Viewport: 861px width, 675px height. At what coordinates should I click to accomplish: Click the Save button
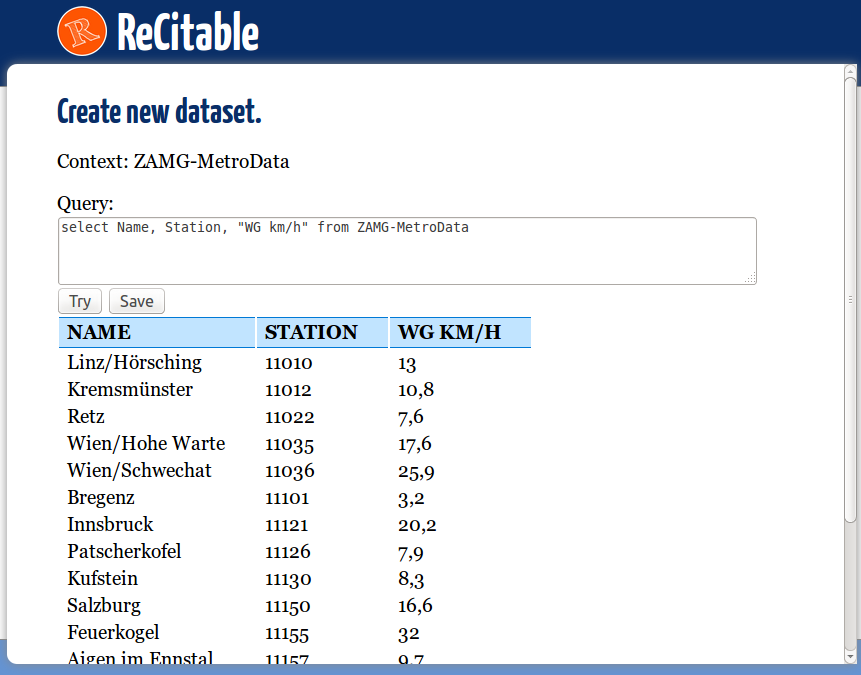(137, 301)
